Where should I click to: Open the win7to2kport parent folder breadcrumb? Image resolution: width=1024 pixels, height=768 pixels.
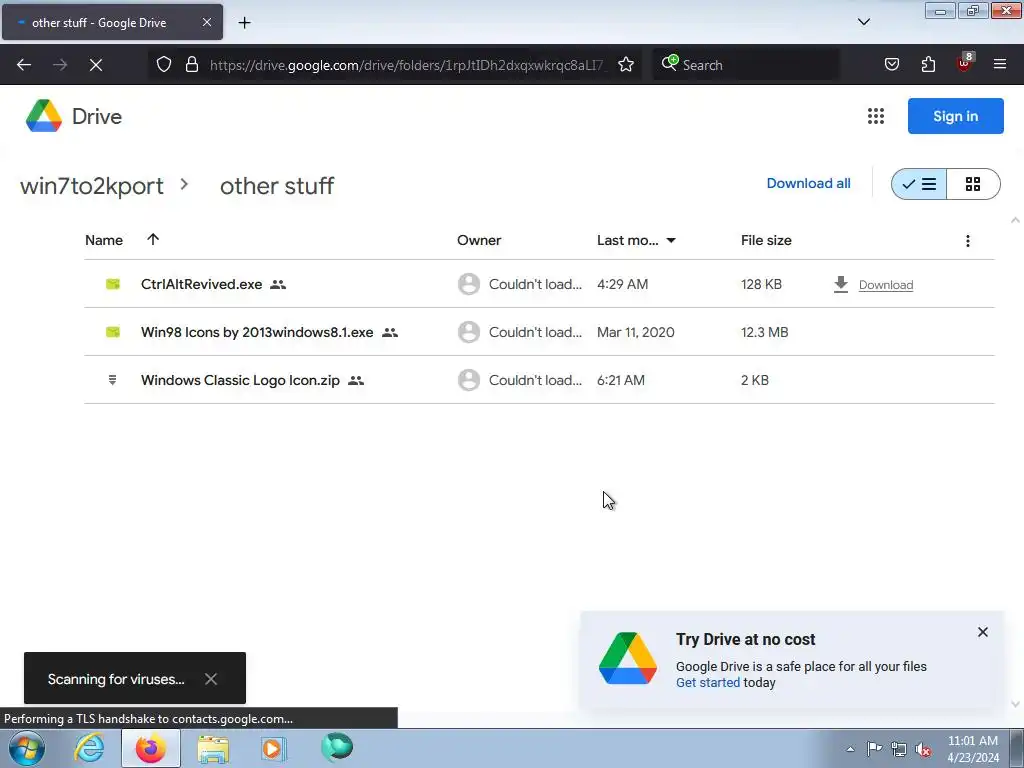pos(91,186)
